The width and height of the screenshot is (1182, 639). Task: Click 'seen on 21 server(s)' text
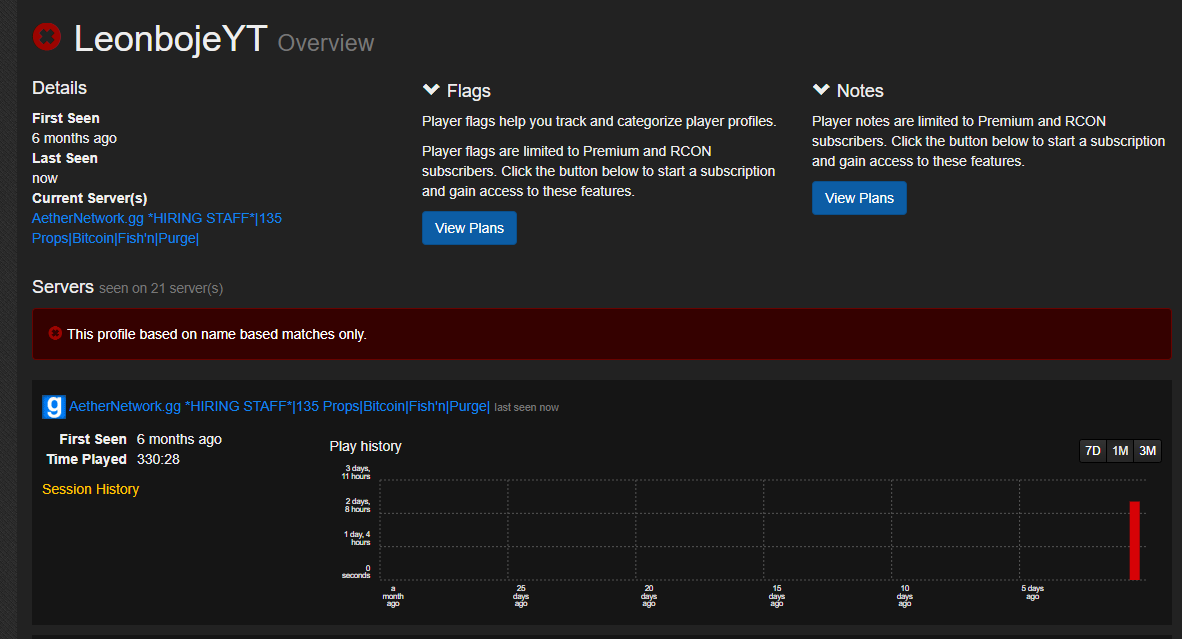coord(161,289)
